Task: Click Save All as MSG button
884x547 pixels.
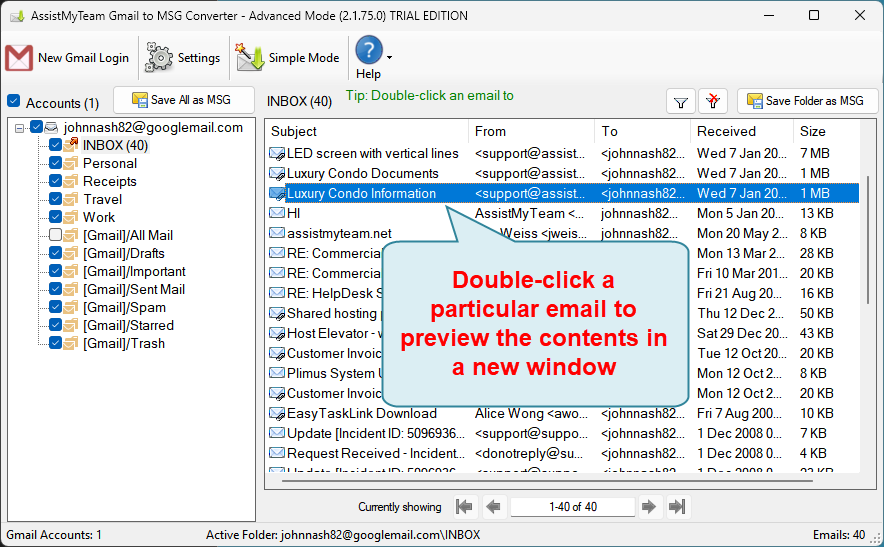Action: pos(184,100)
